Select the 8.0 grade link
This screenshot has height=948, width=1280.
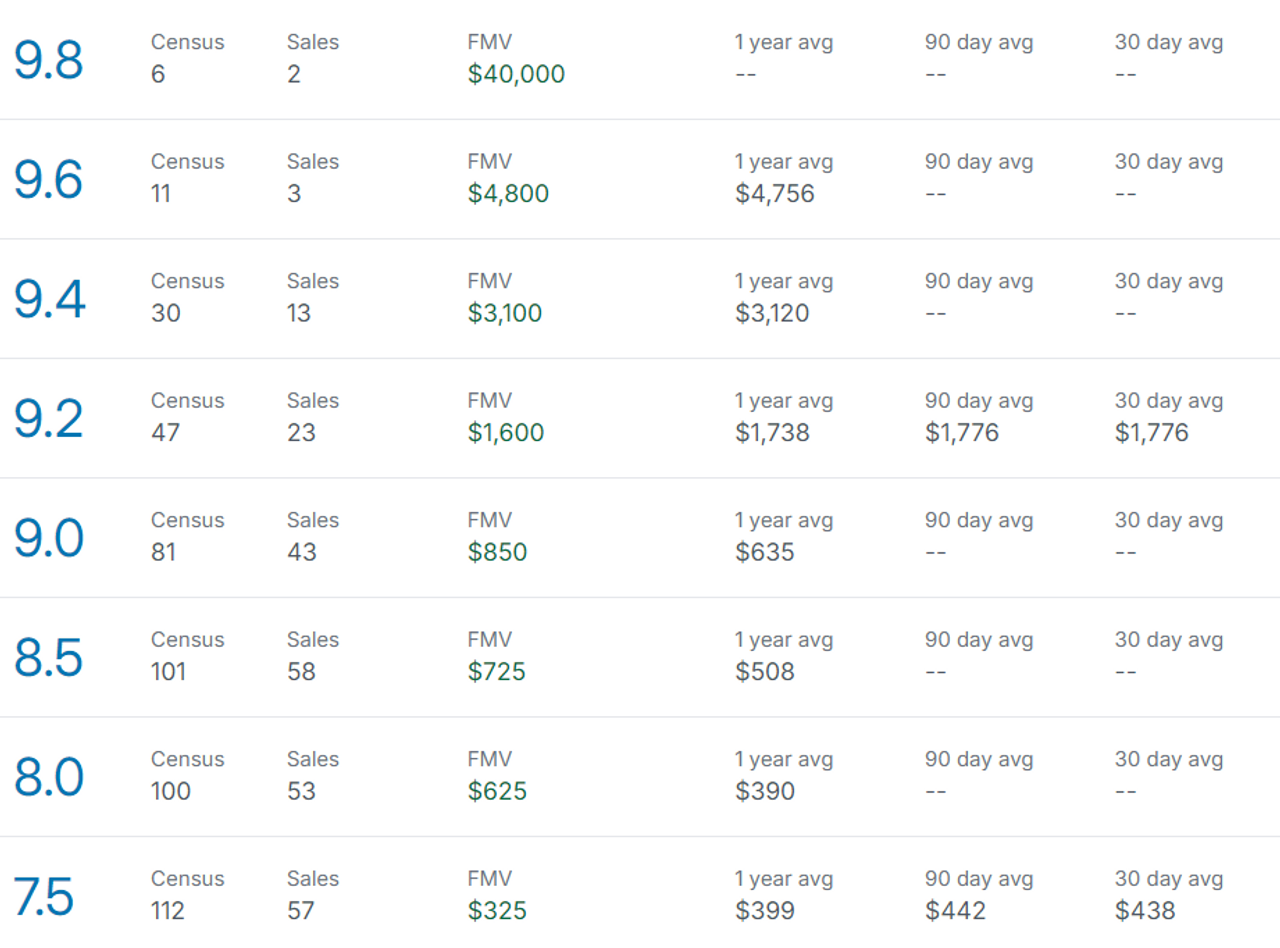(x=48, y=776)
